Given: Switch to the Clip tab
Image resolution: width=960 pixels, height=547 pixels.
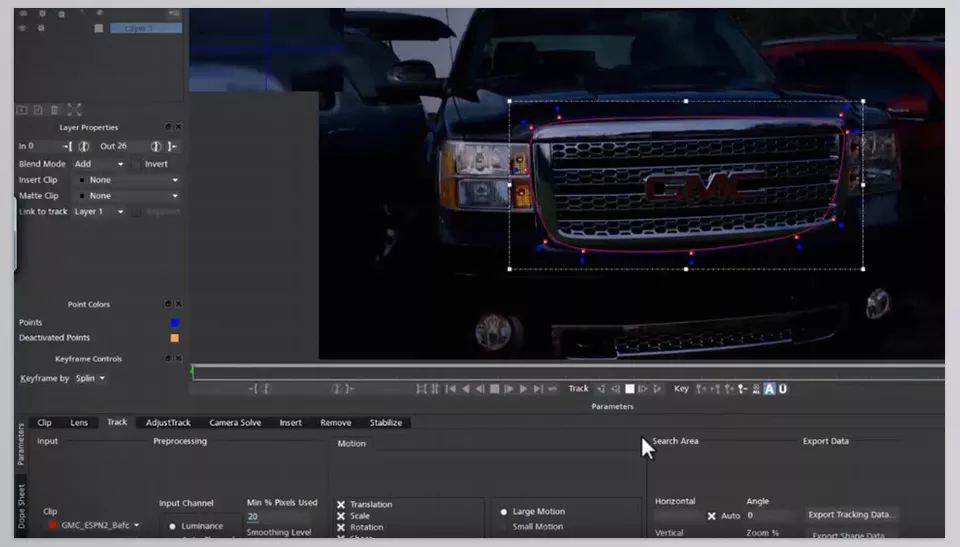Looking at the screenshot, I should (44, 423).
